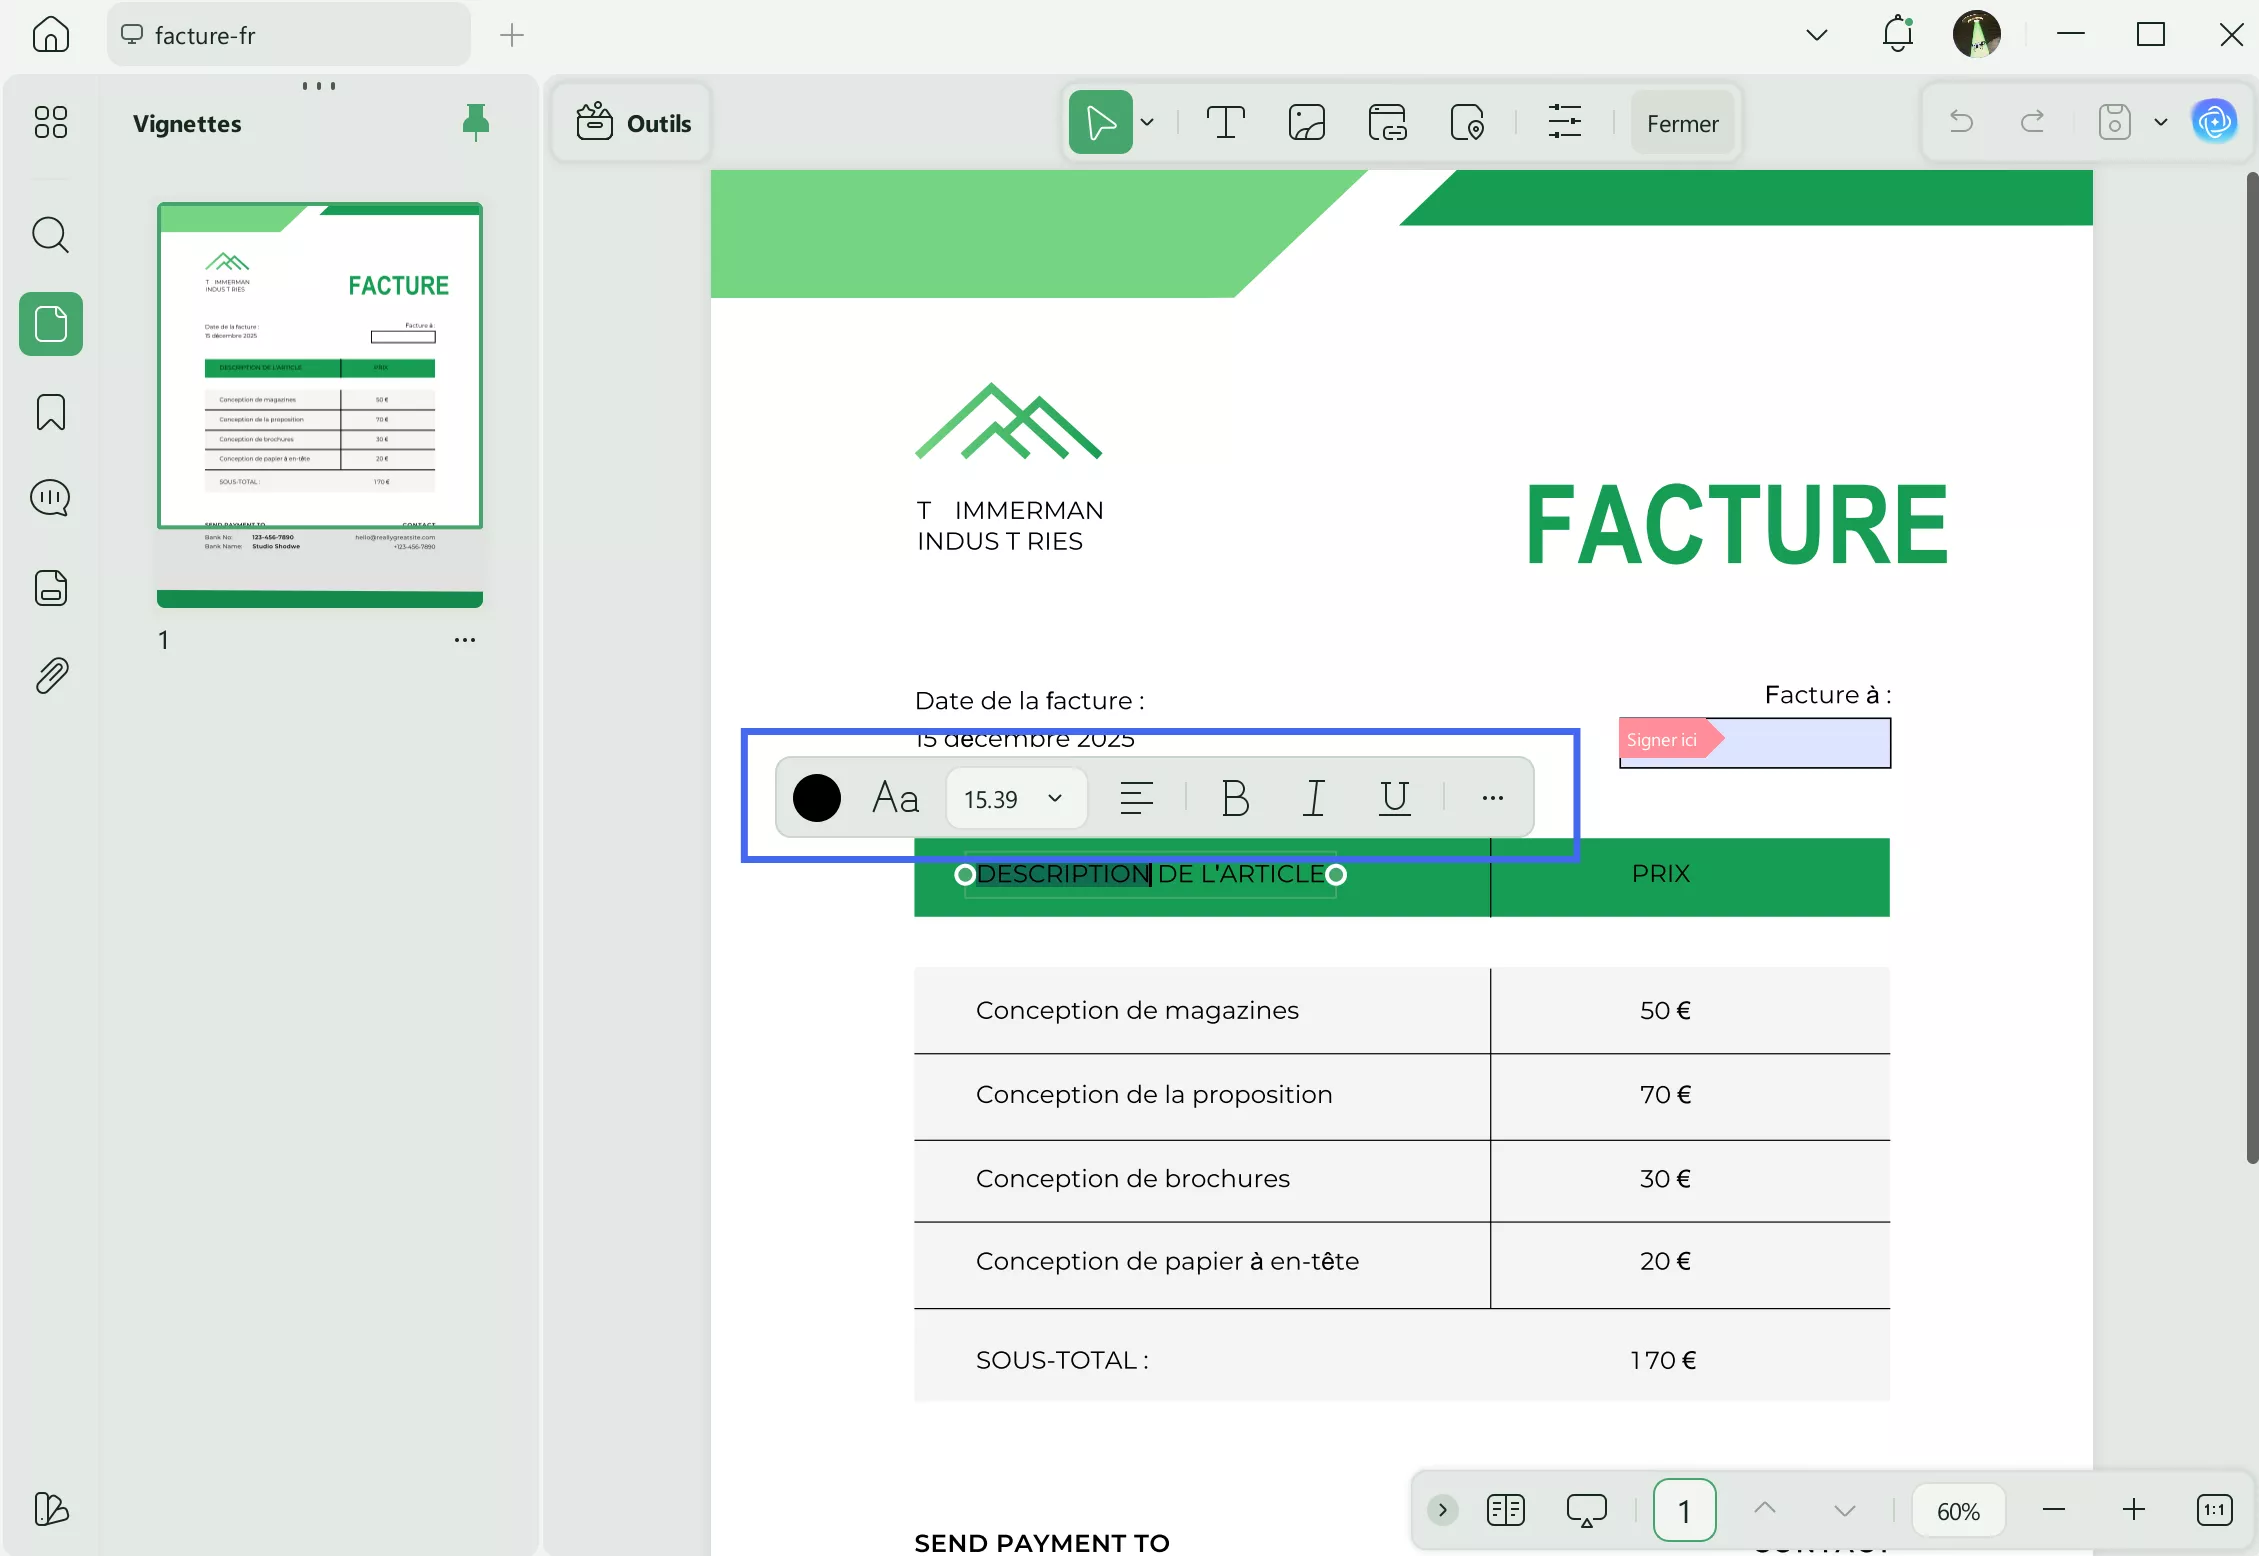The image size is (2259, 1556).
Task: Select page 1 thumbnail in Vignettes panel
Action: coord(319,399)
